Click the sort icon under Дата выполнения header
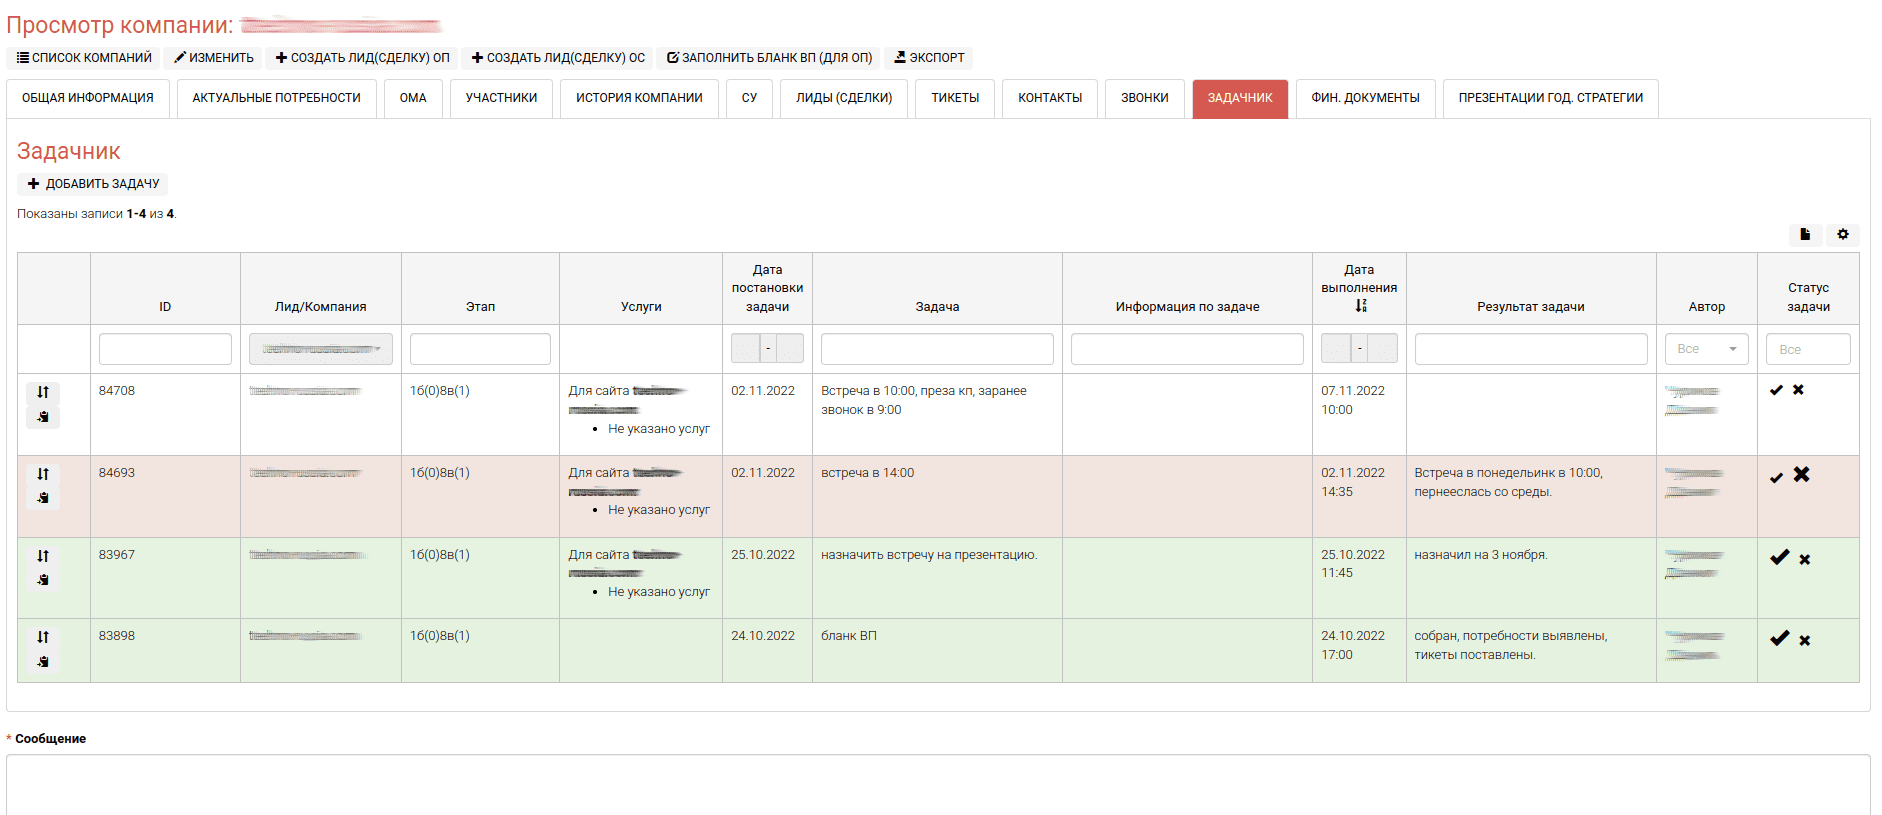 [x=1360, y=306]
